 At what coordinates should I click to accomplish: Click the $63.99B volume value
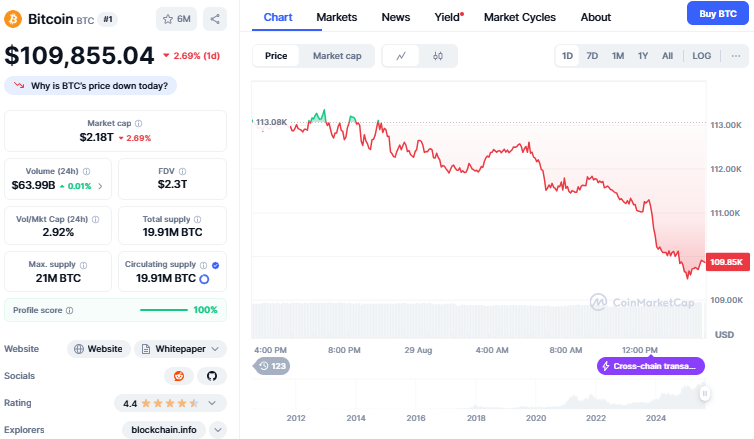(33, 186)
